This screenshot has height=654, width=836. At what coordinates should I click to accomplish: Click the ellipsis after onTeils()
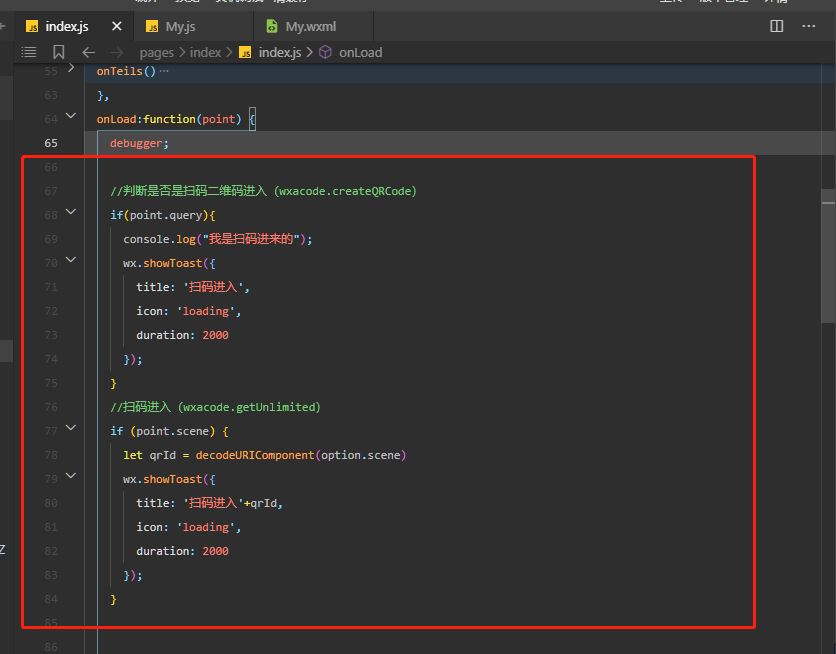coord(164,71)
